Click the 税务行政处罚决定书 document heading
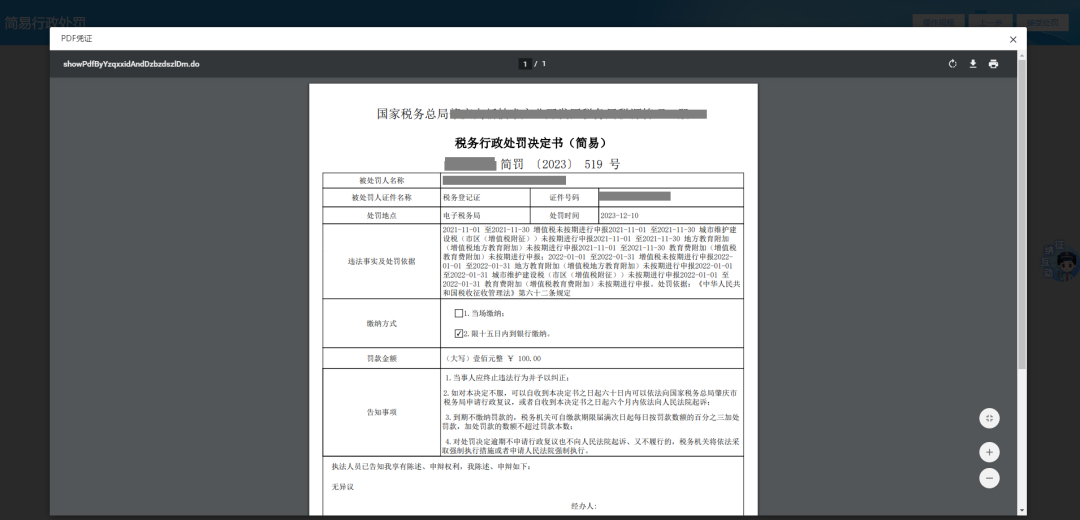 point(531,143)
